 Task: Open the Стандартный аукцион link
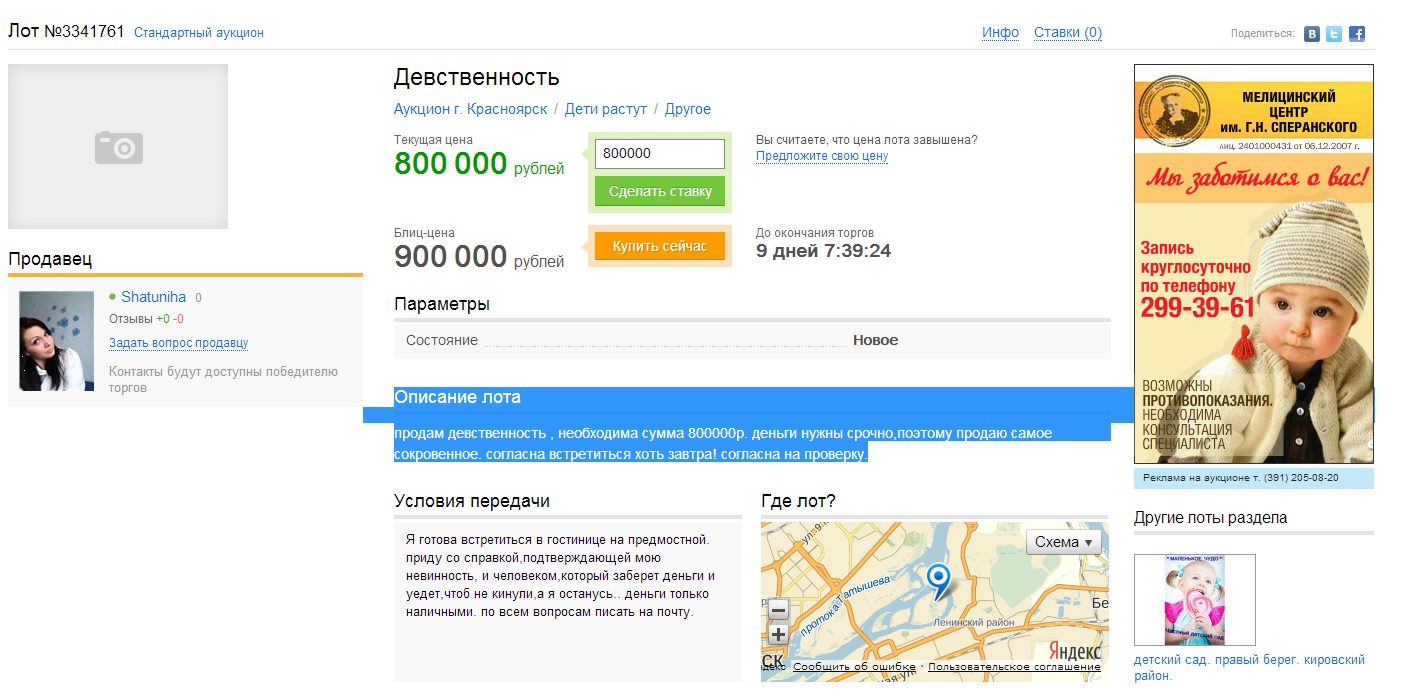199,33
